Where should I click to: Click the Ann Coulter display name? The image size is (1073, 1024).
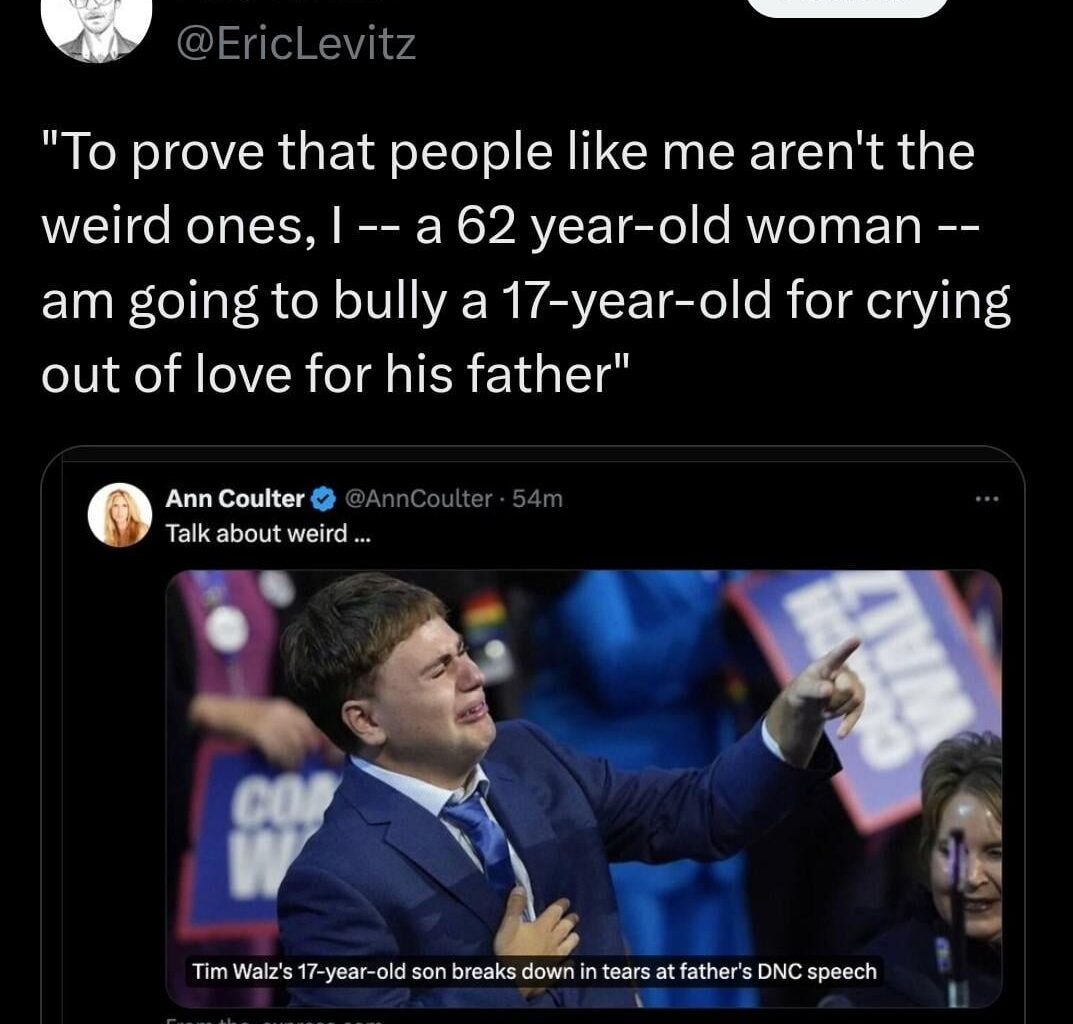pos(235,498)
